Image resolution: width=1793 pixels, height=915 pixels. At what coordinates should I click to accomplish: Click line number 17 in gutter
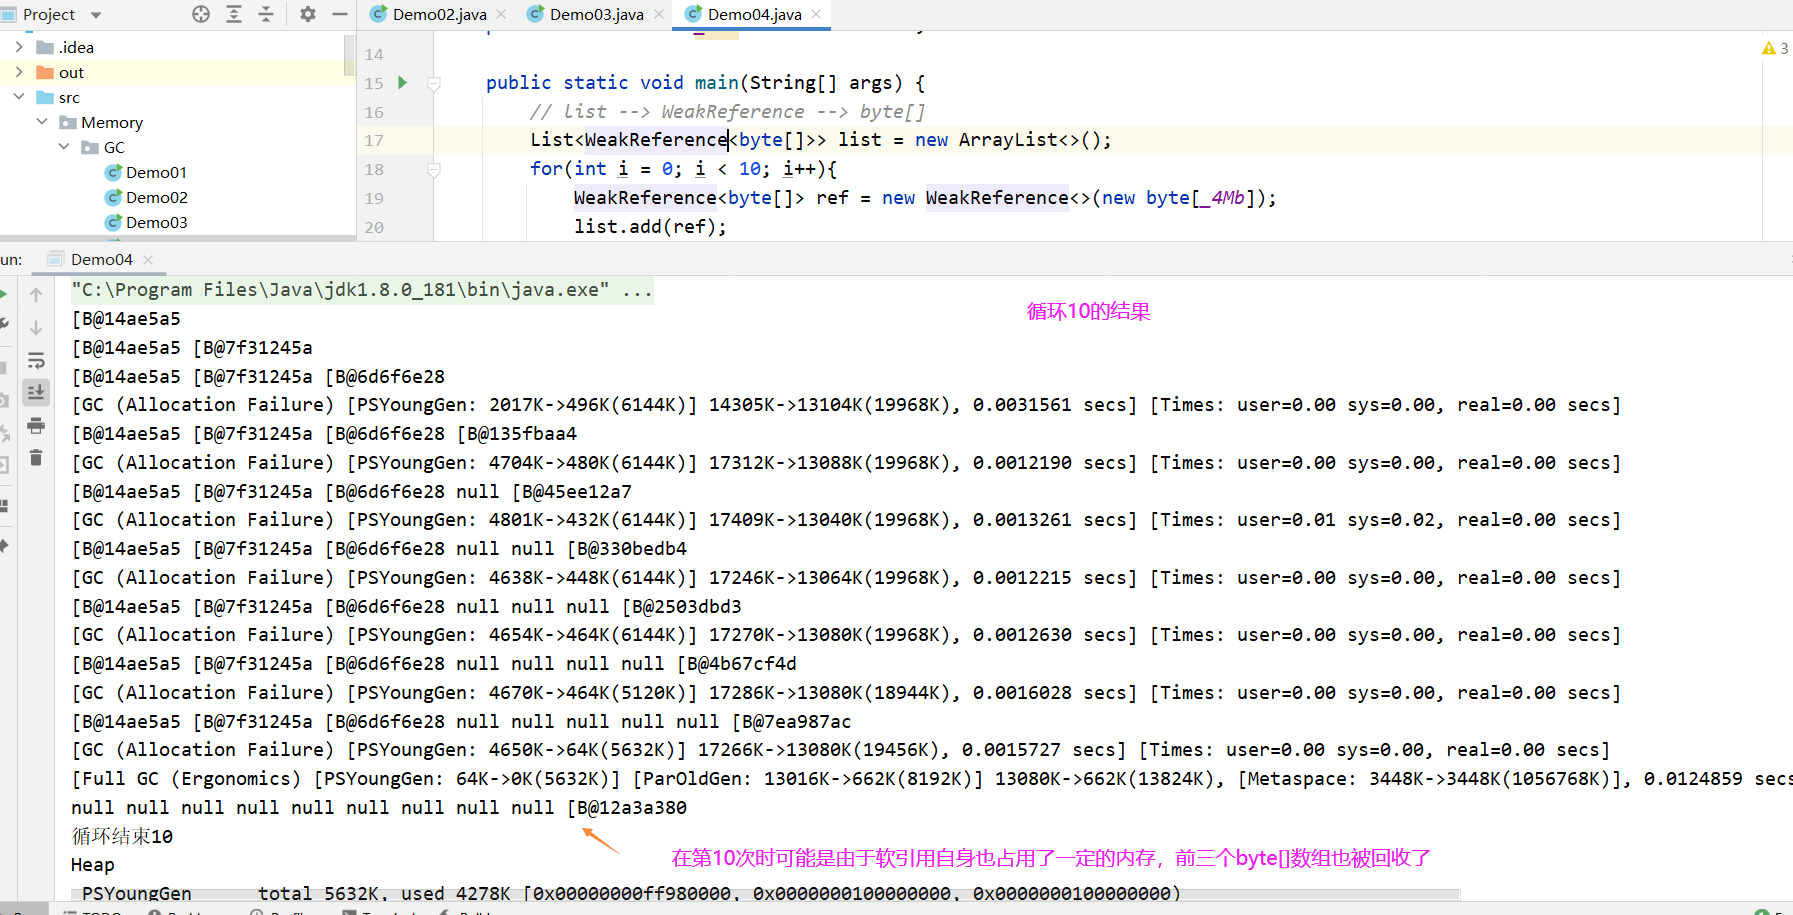pyautogui.click(x=374, y=141)
